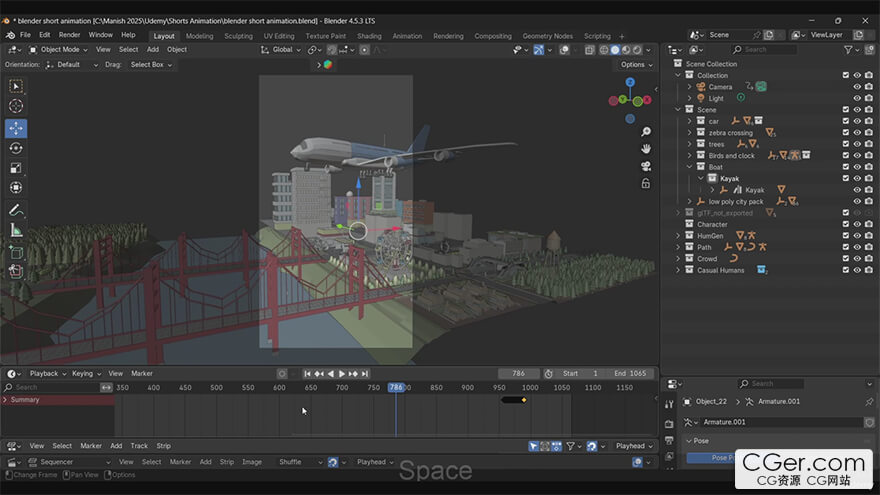Click the current frame field showing 786
Viewport: 880px width, 495px height.
[518, 374]
